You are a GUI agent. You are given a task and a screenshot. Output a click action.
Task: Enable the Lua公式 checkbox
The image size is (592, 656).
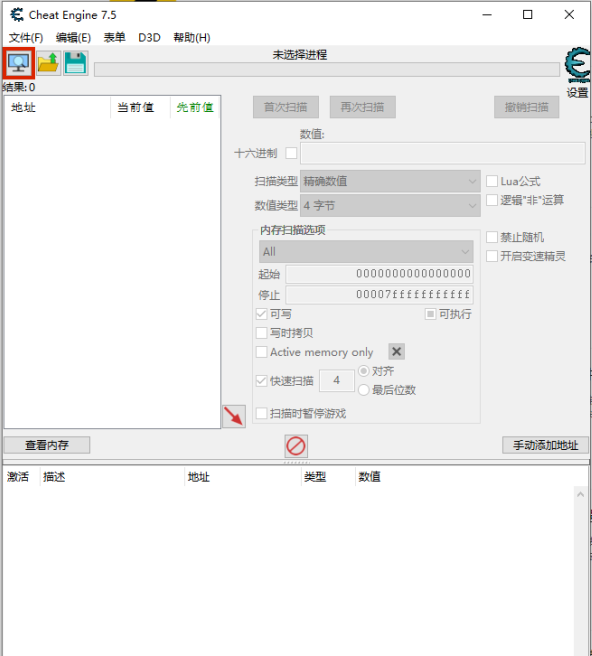pyautogui.click(x=492, y=181)
